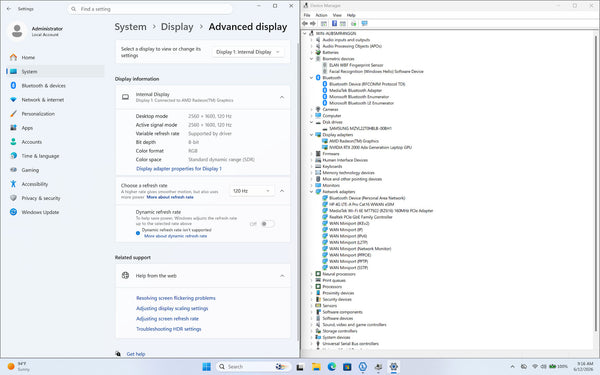The image size is (600, 375).
Task: Open the Help menu in Device Manager
Action: [x=351, y=15]
